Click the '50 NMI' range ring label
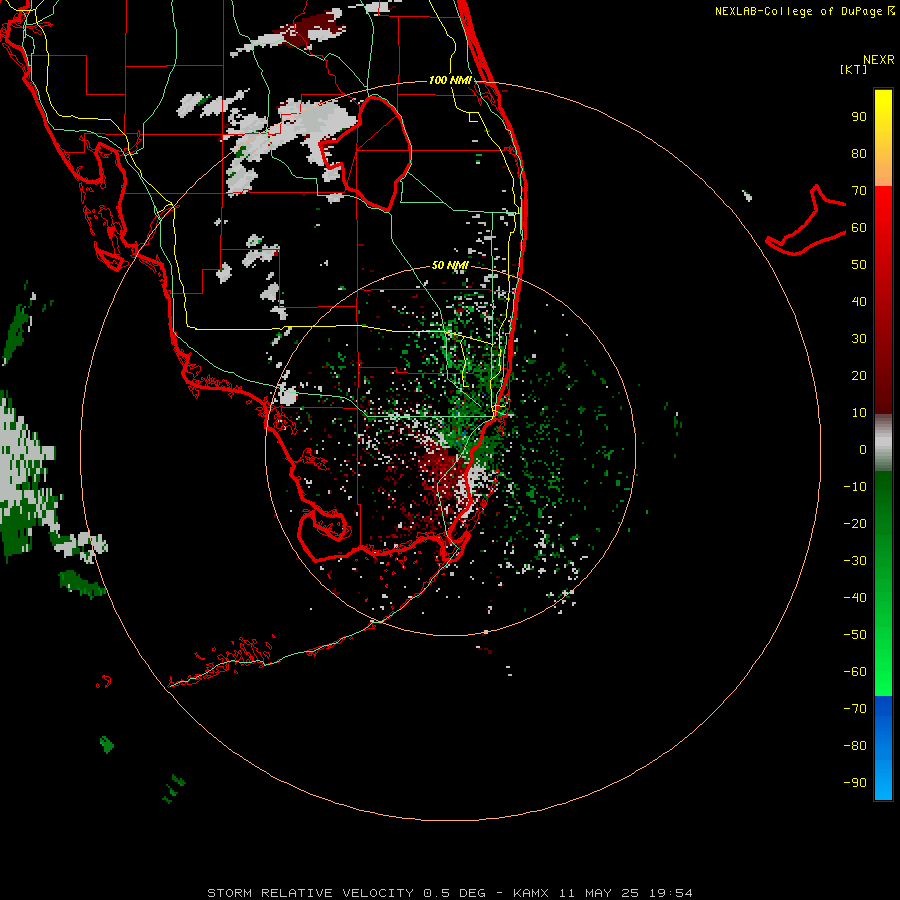 point(451,265)
